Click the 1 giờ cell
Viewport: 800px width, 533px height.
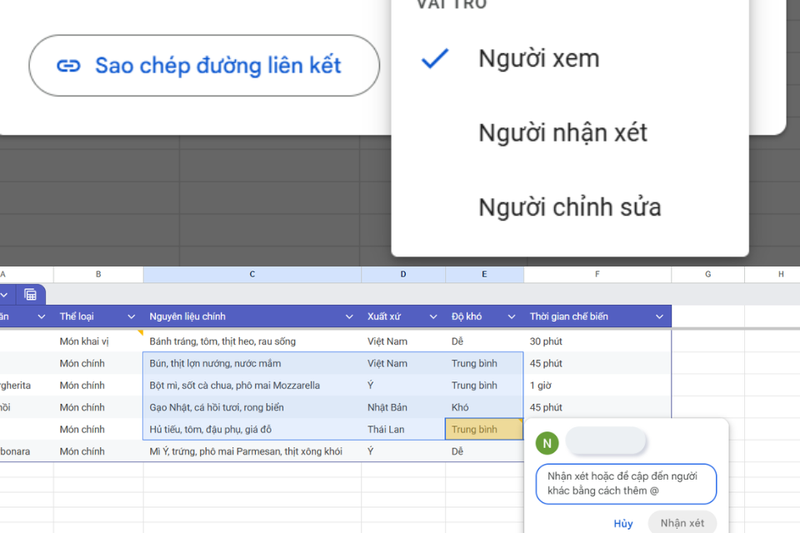[597, 385]
